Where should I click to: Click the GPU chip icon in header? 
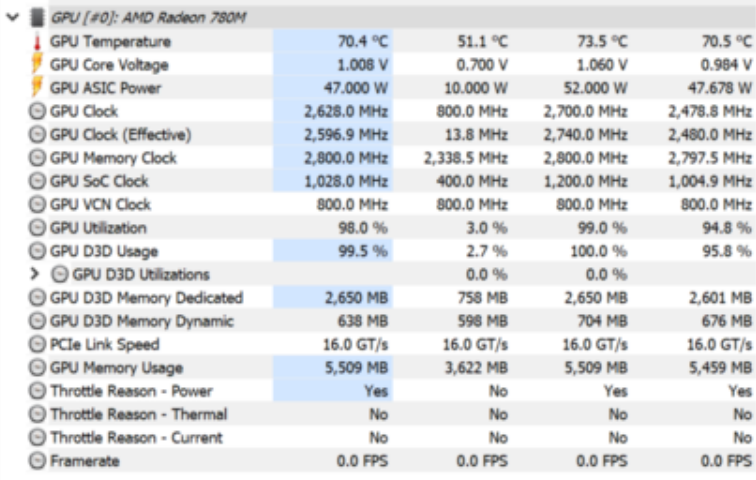[37, 18]
